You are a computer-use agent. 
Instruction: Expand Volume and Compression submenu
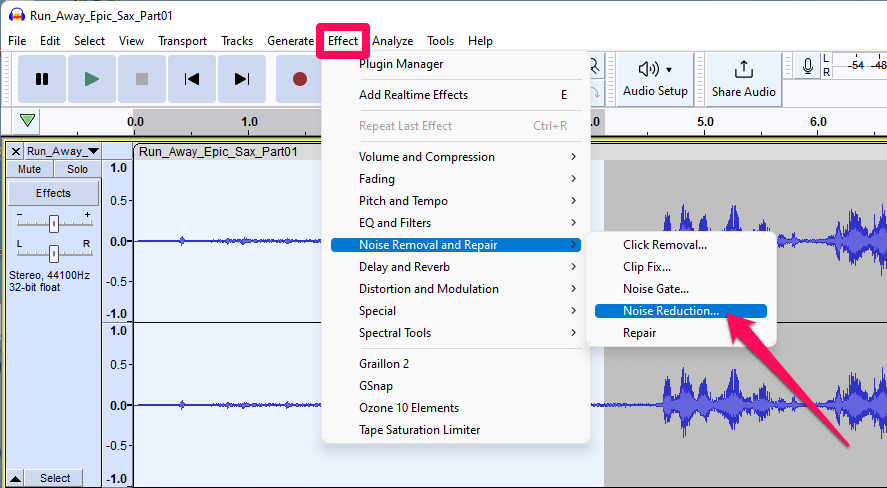coord(456,157)
